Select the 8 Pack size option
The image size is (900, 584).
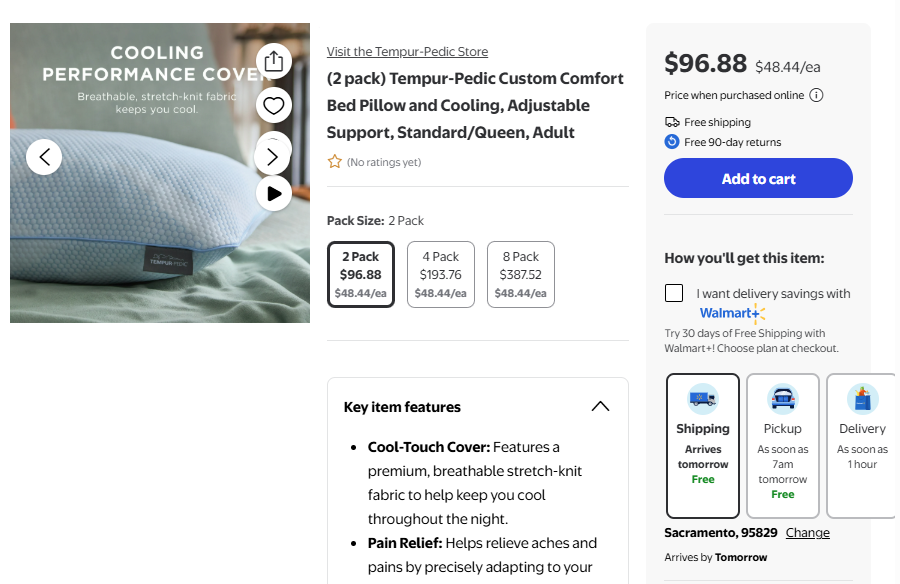[520, 274]
